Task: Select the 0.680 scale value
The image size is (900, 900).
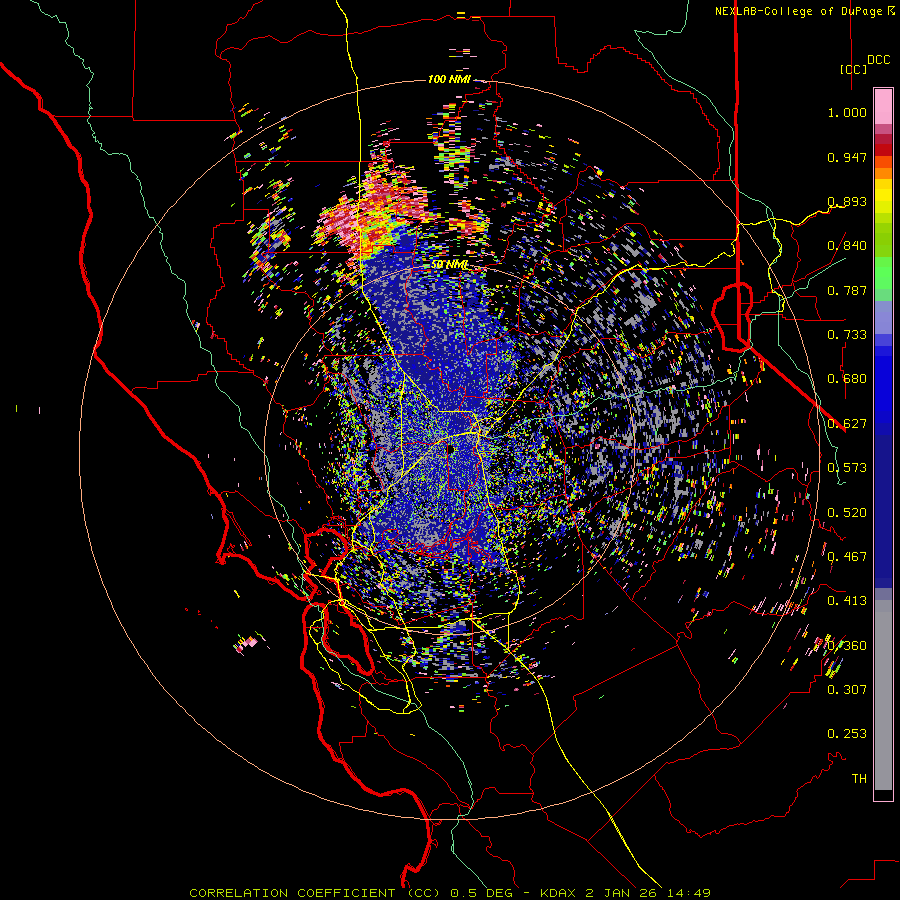Action: click(x=847, y=379)
